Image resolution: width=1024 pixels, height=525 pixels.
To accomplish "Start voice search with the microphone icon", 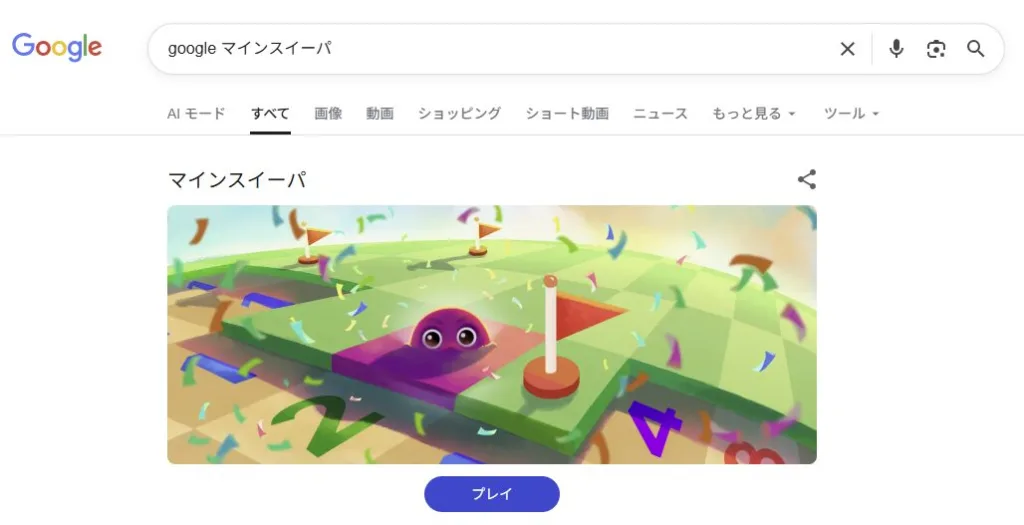I will tap(896, 49).
